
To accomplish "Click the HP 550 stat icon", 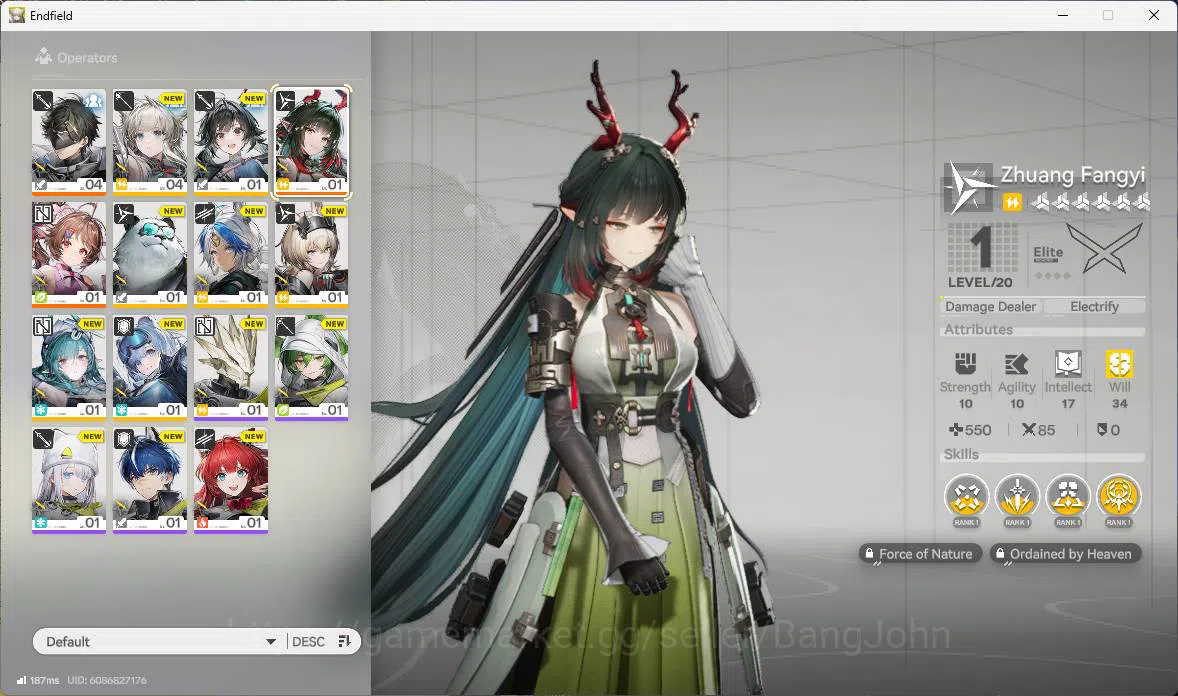I will [x=956, y=430].
